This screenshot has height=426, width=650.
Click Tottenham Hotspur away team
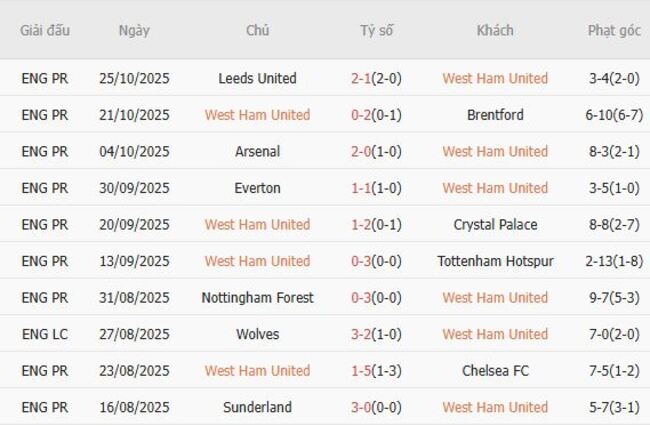495,261
